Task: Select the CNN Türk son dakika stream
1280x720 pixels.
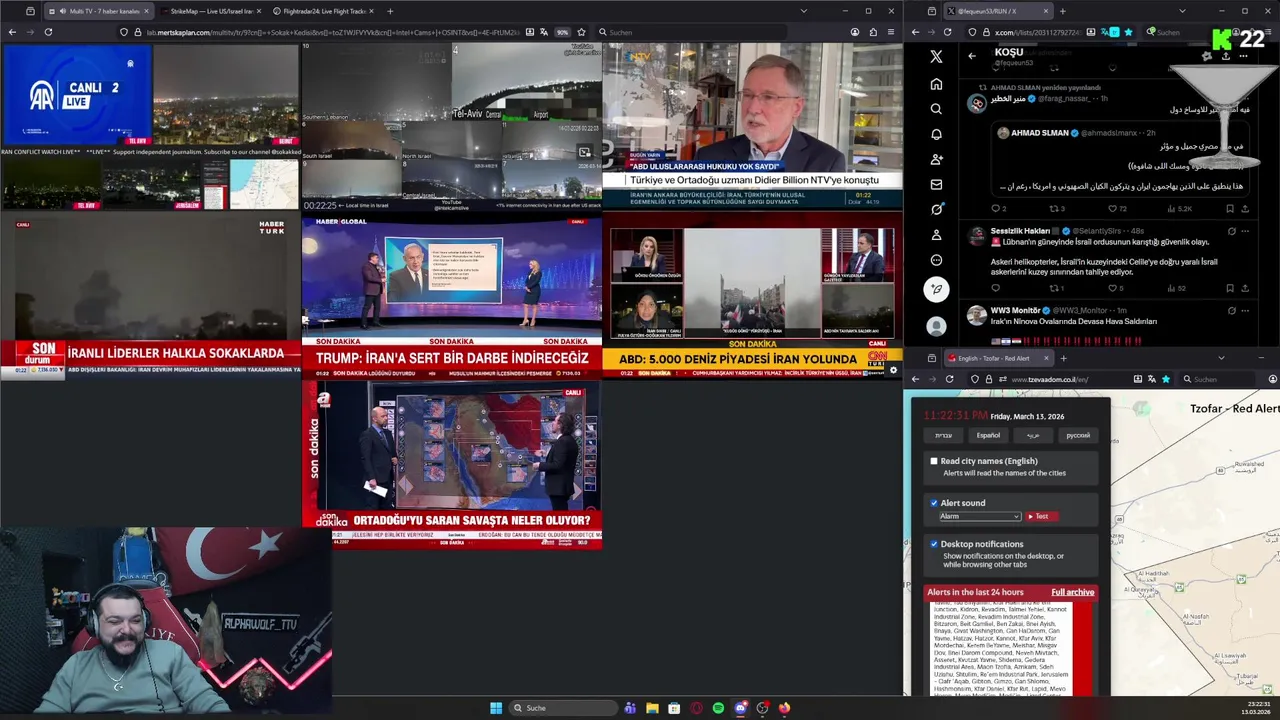Action: tap(752, 296)
